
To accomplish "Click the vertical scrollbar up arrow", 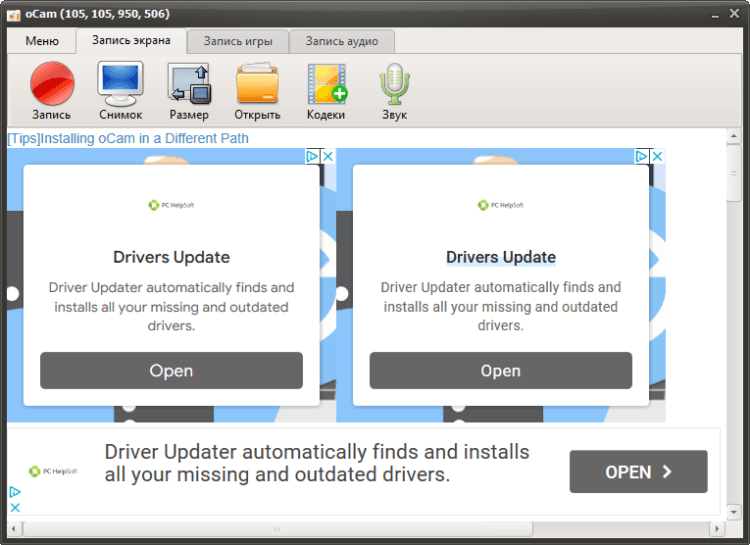I will click(x=733, y=137).
